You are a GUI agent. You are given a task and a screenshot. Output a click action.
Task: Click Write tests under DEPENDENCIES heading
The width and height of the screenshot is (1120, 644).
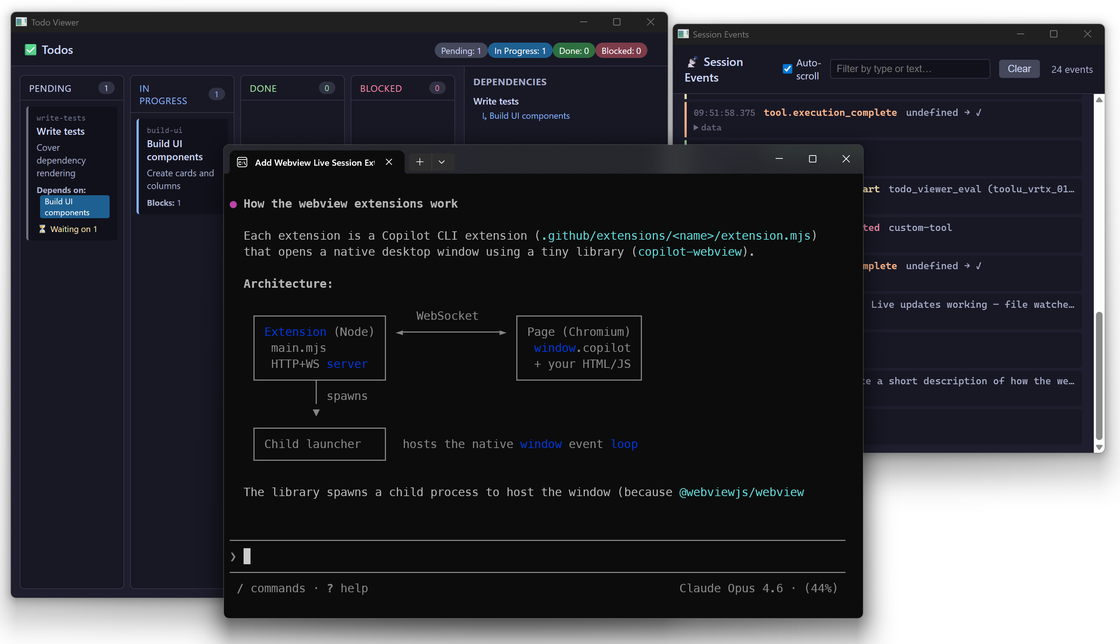coord(496,101)
